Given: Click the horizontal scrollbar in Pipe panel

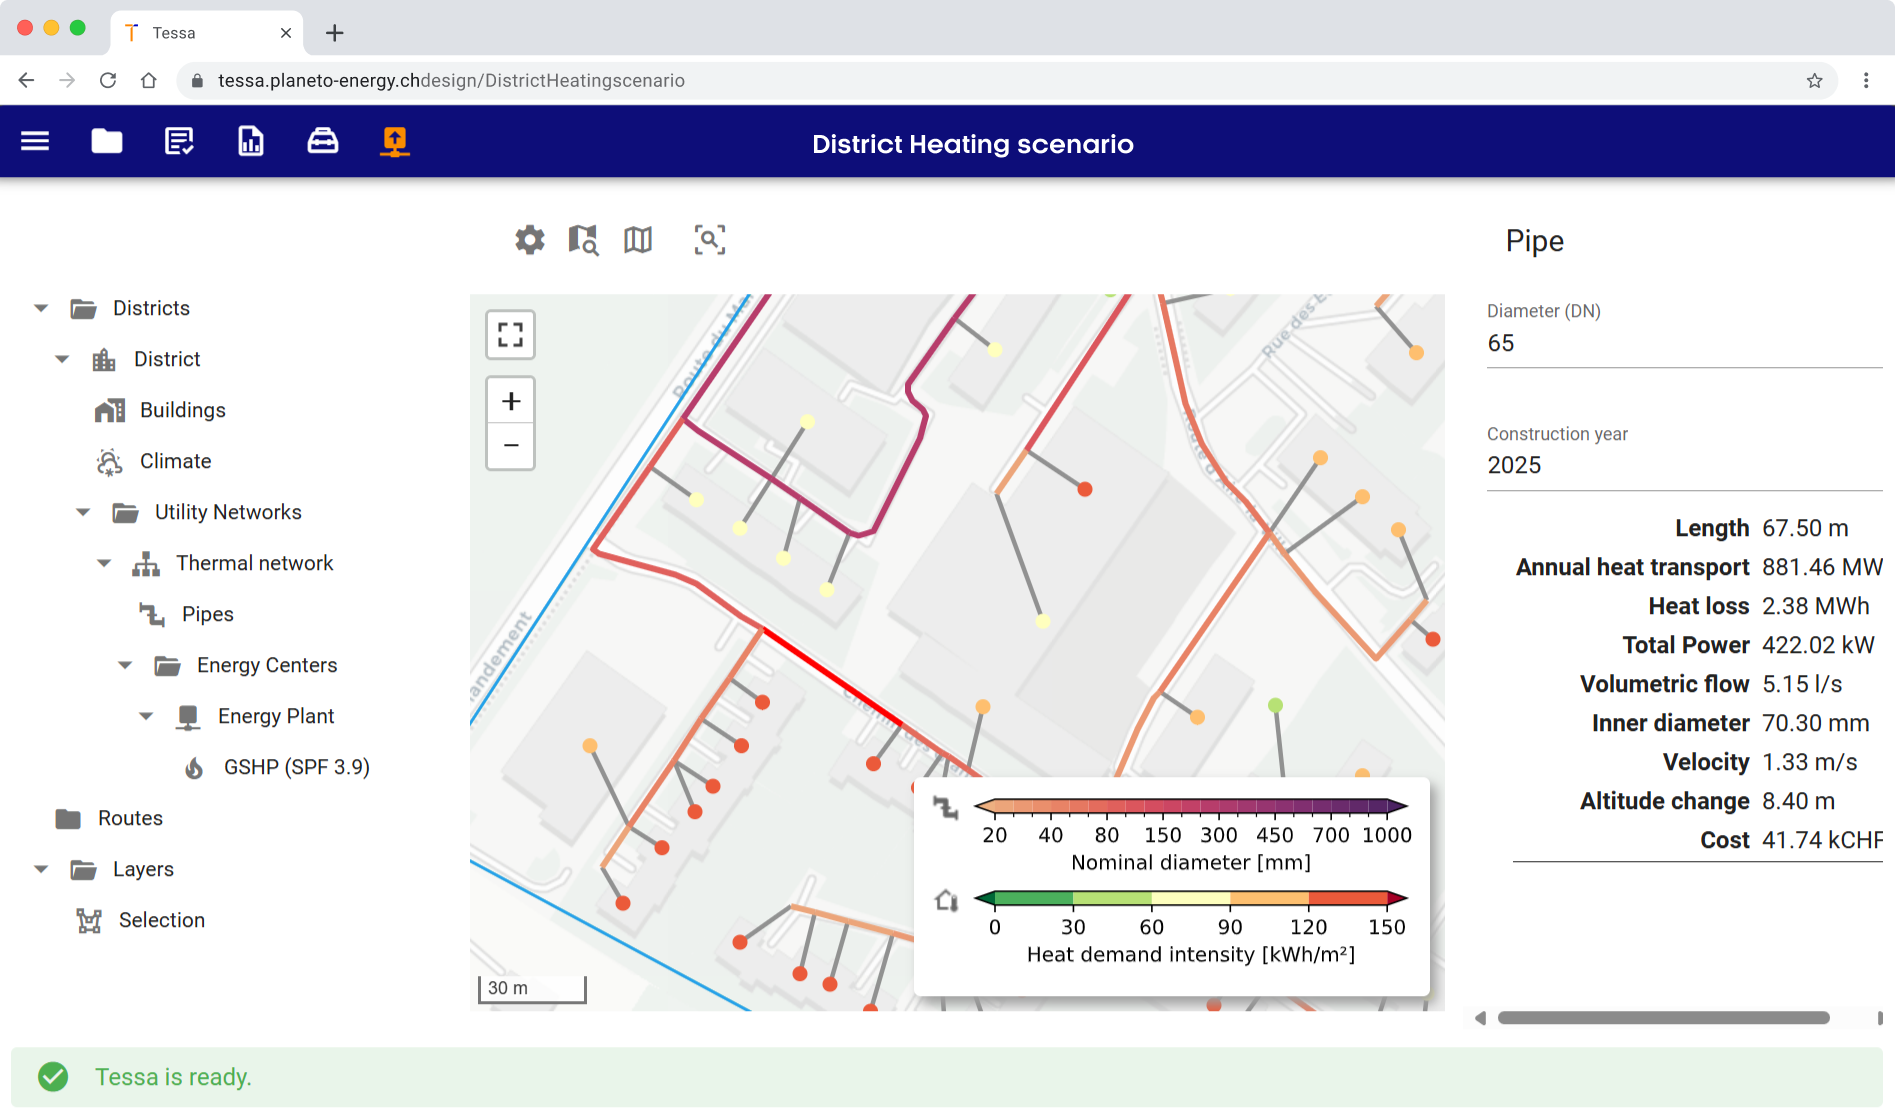Looking at the screenshot, I should pos(1663,1018).
